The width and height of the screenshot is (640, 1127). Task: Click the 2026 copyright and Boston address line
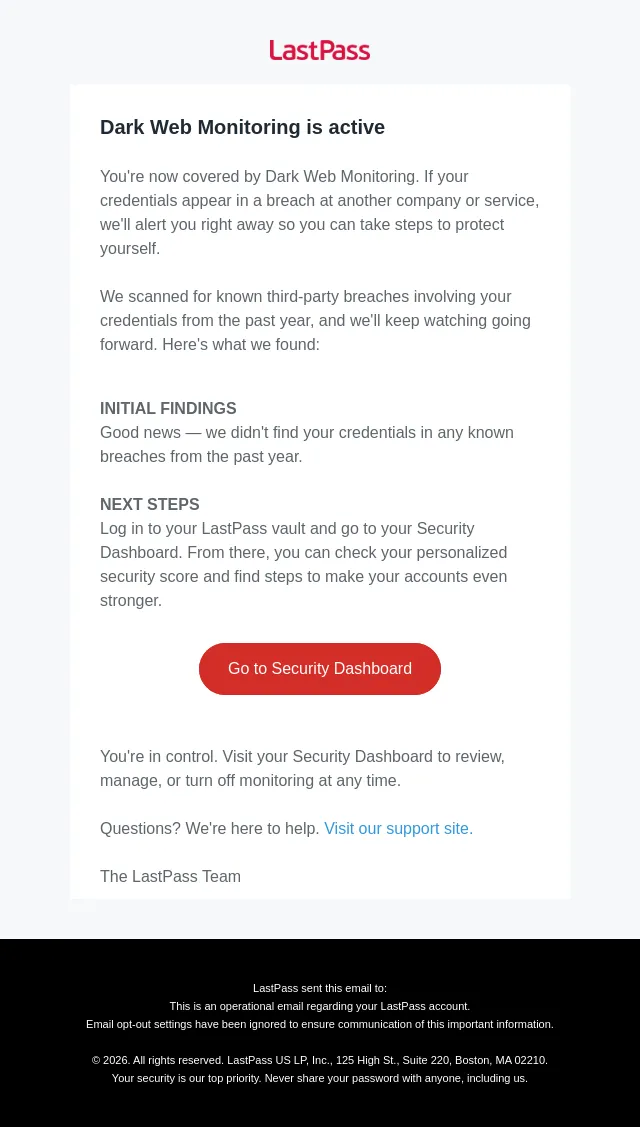[320, 1060]
